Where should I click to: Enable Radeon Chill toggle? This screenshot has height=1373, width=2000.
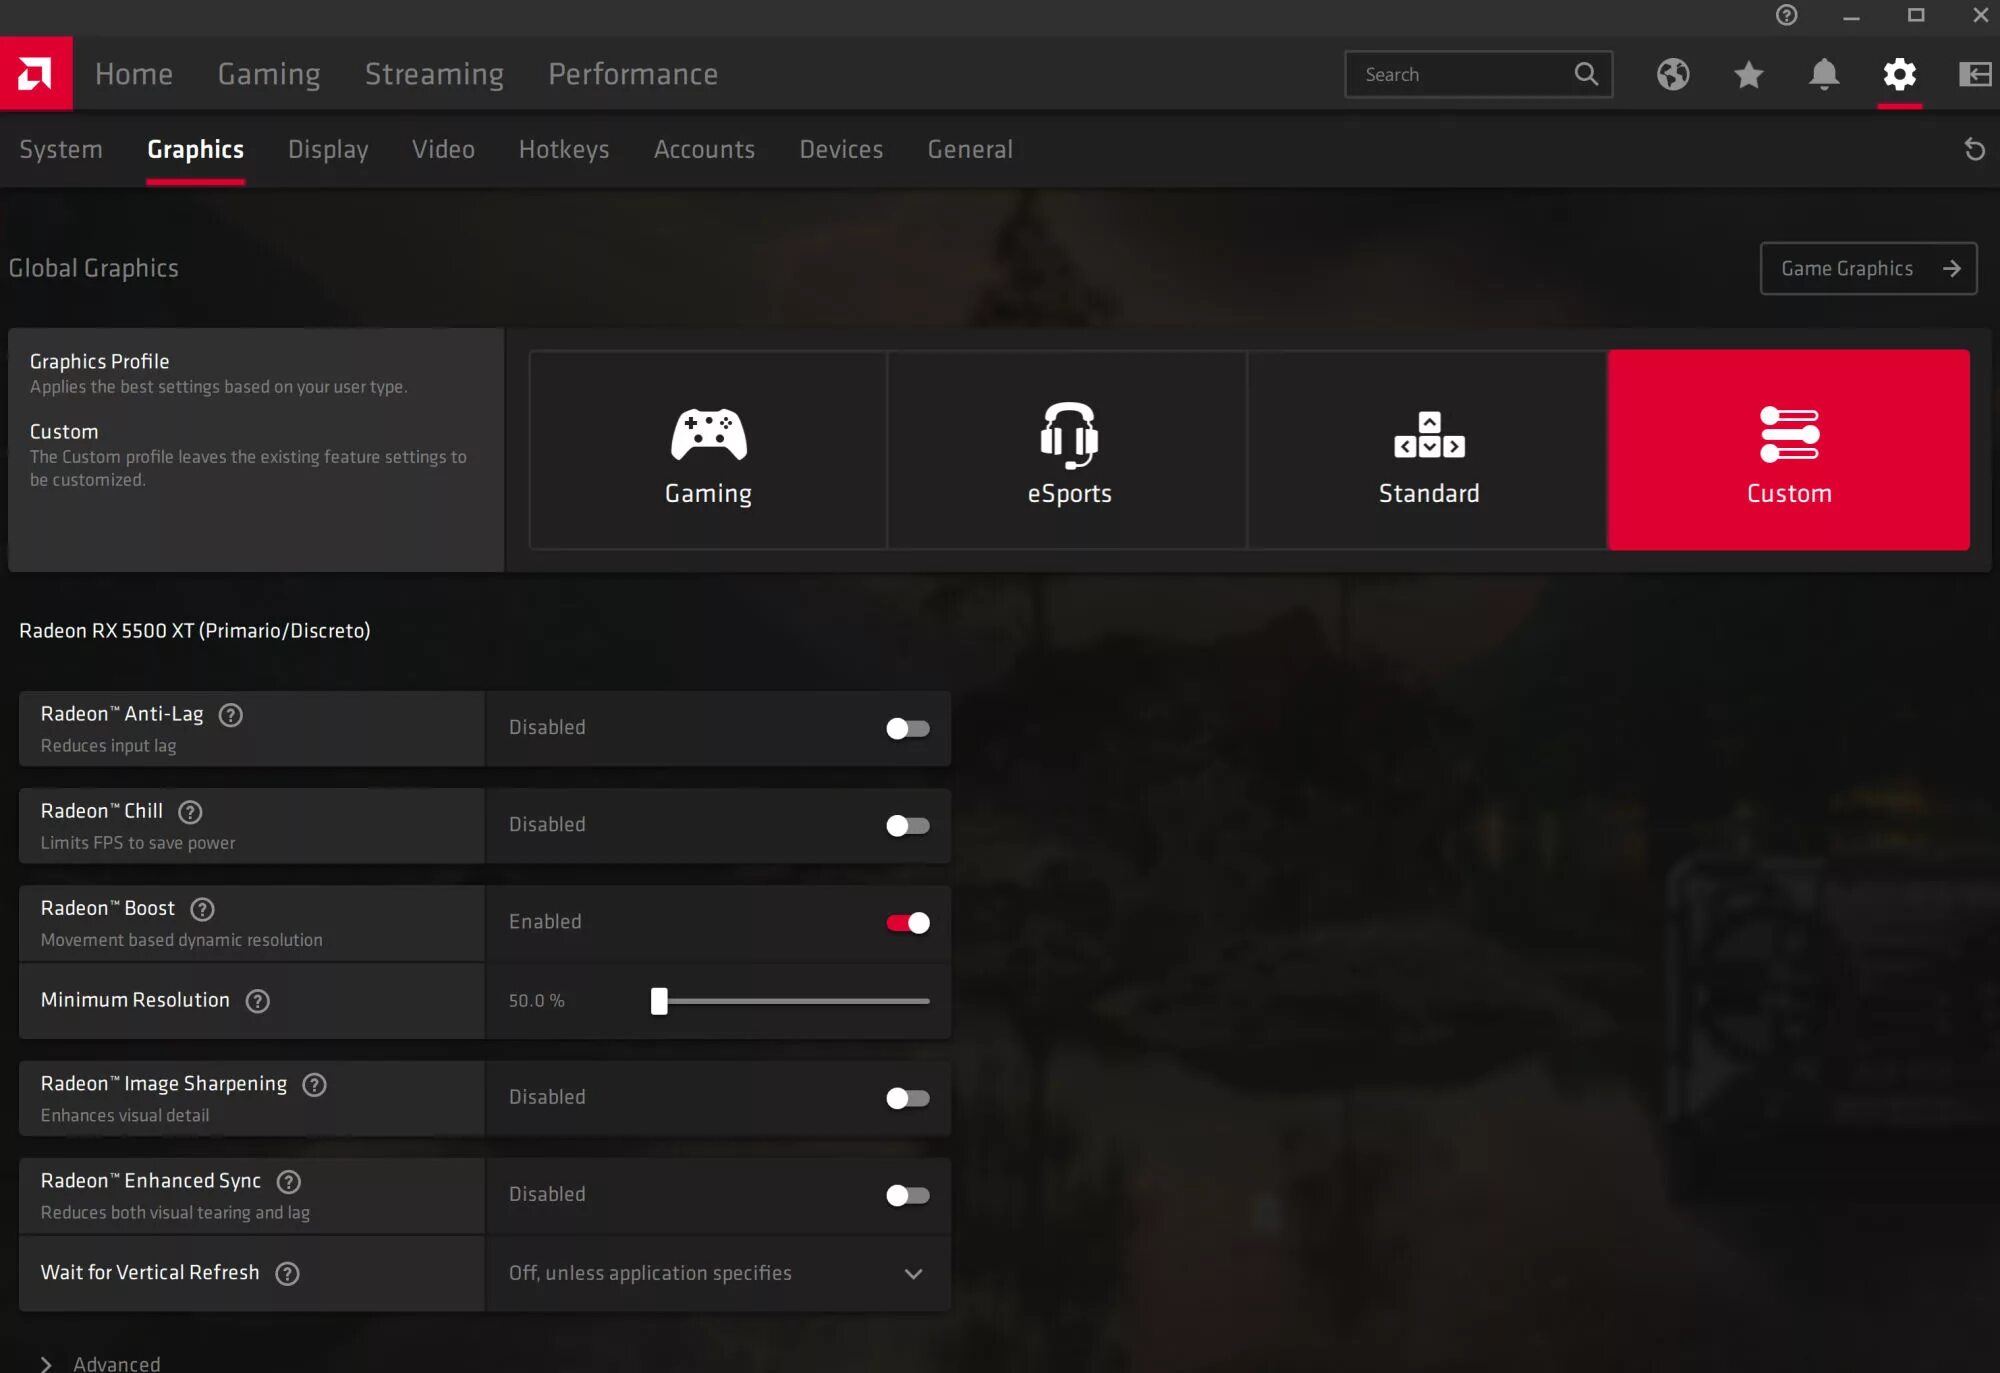(x=907, y=824)
